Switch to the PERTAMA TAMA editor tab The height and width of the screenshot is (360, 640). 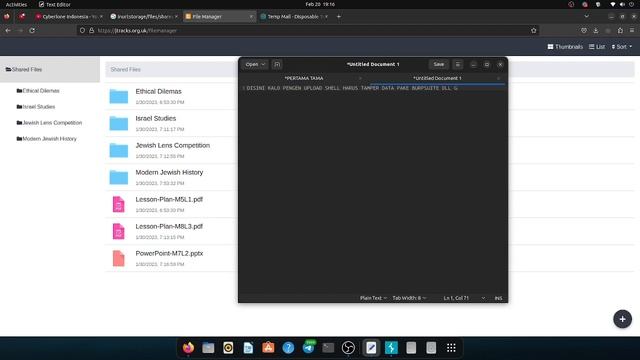pos(304,78)
